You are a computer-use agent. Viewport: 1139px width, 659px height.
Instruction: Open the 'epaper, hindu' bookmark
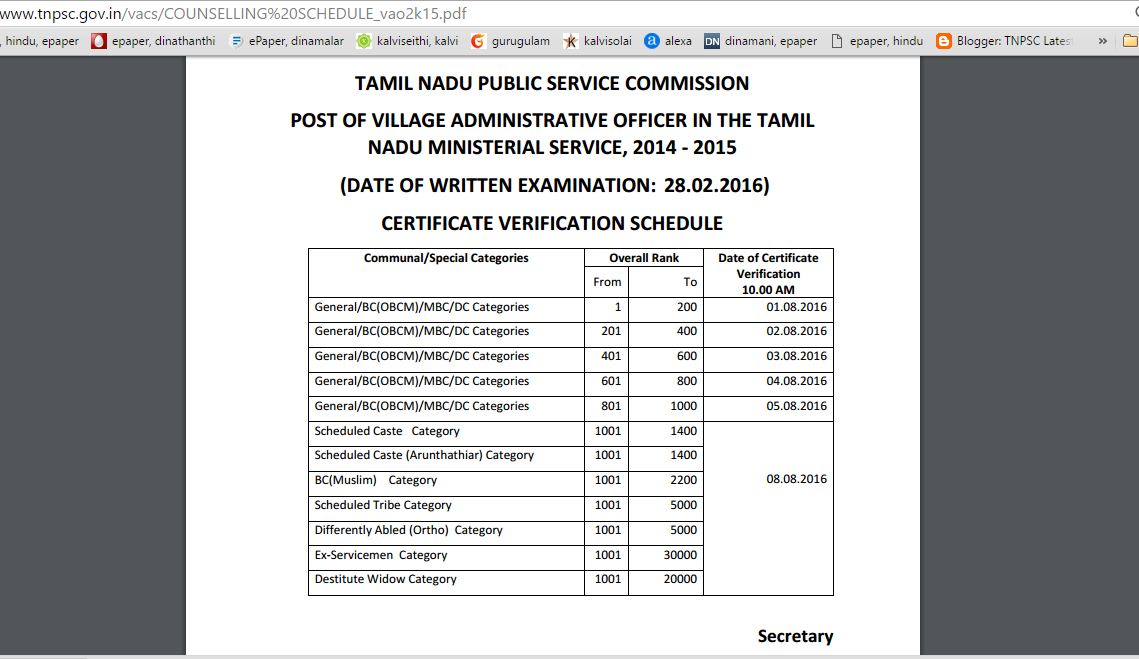877,41
